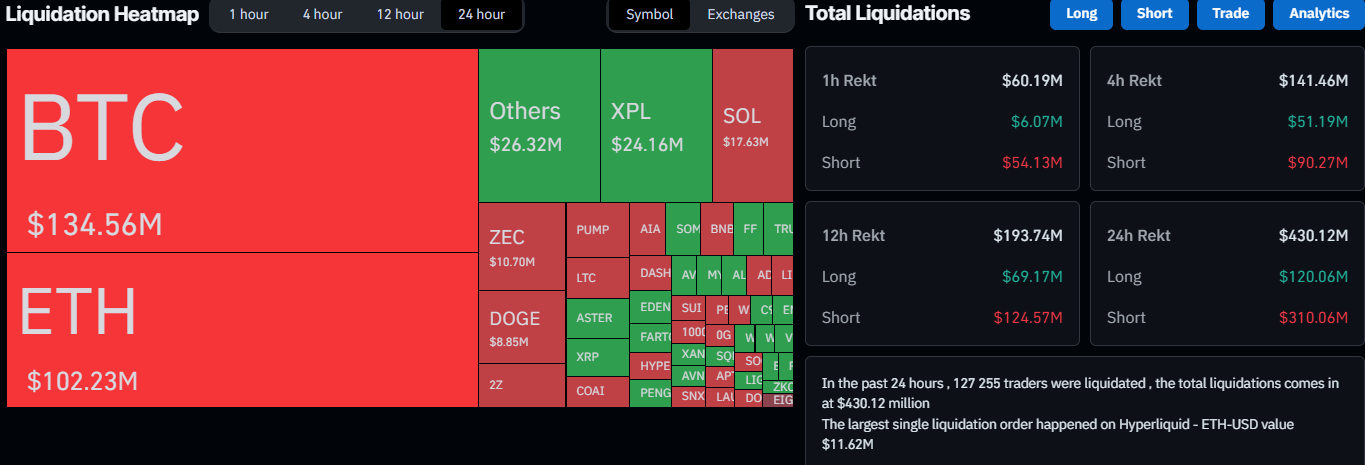
Task: Select the 24 hour timeframe tab
Action: pos(481,15)
